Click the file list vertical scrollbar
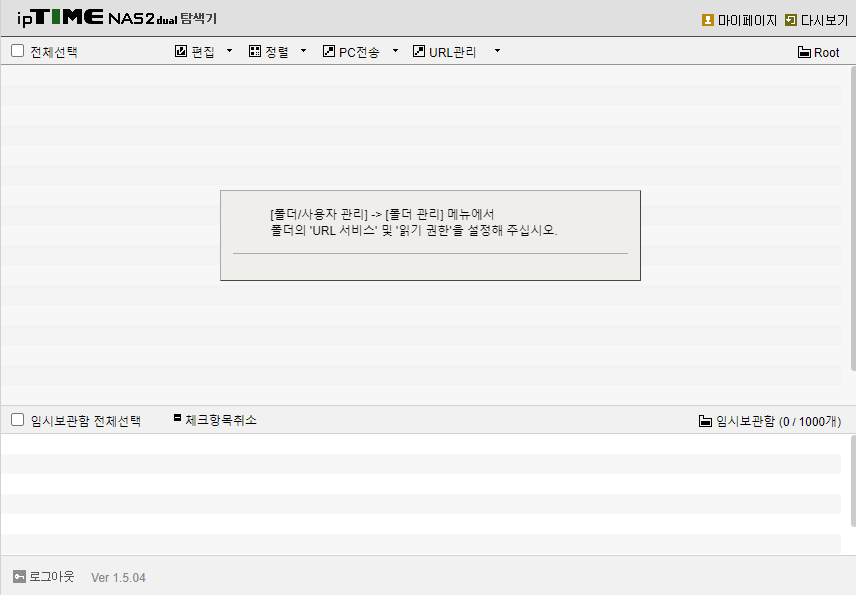The image size is (856, 595). (853, 219)
